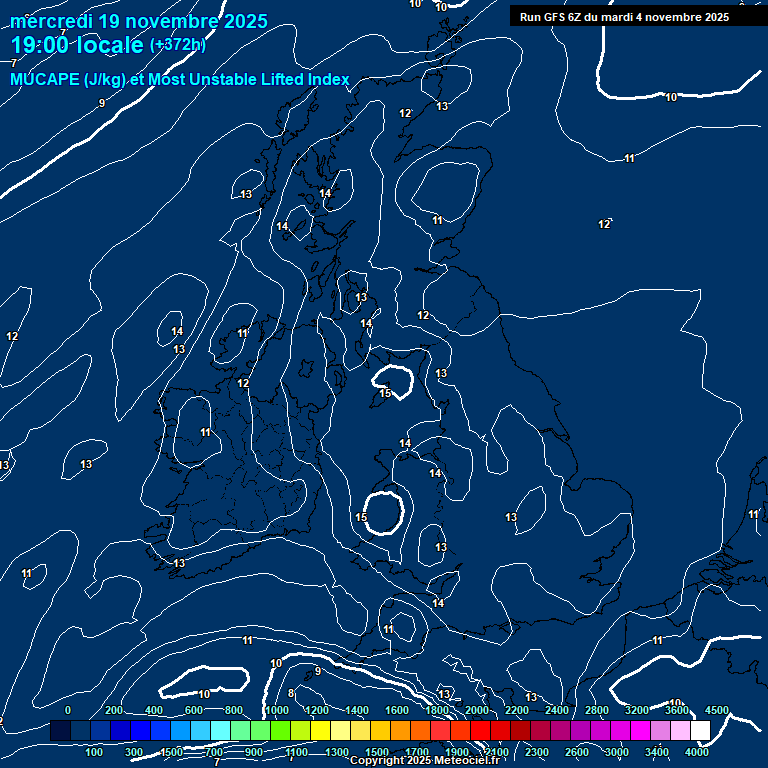Click the '0' value on legend scale
Image resolution: width=768 pixels, height=768 pixels.
[68, 709]
